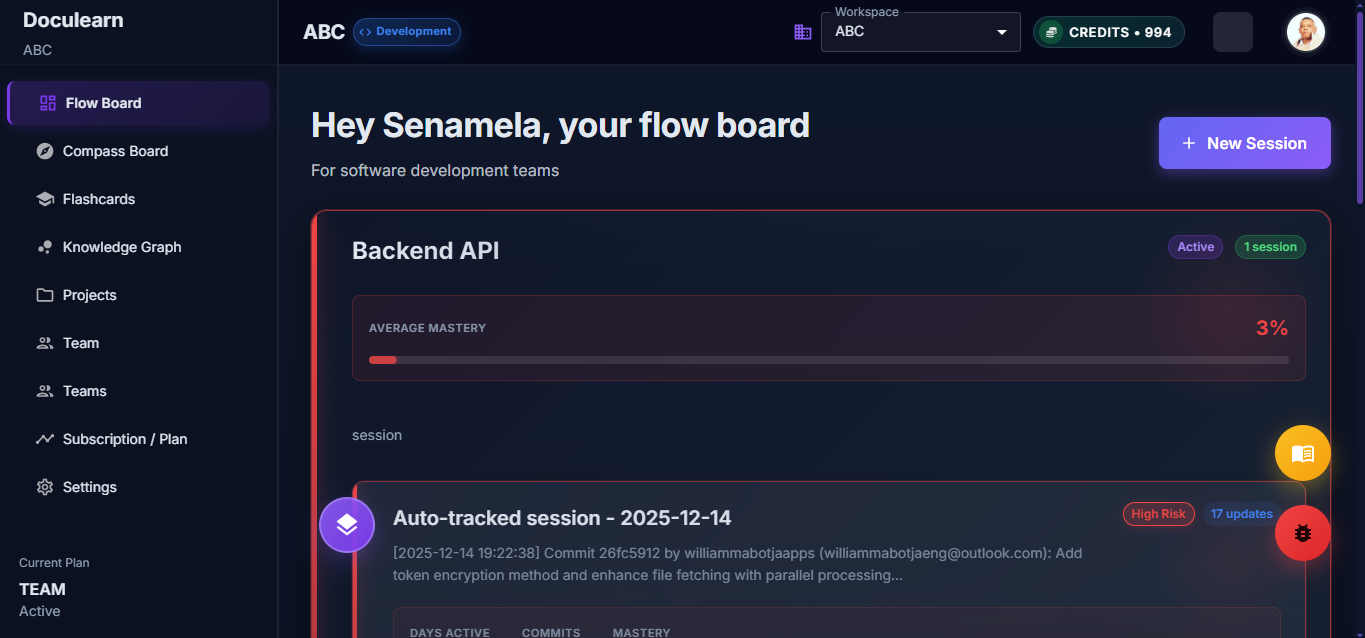Open the Workspace ABC dropdown
The height and width of the screenshot is (638, 1365).
(999, 32)
